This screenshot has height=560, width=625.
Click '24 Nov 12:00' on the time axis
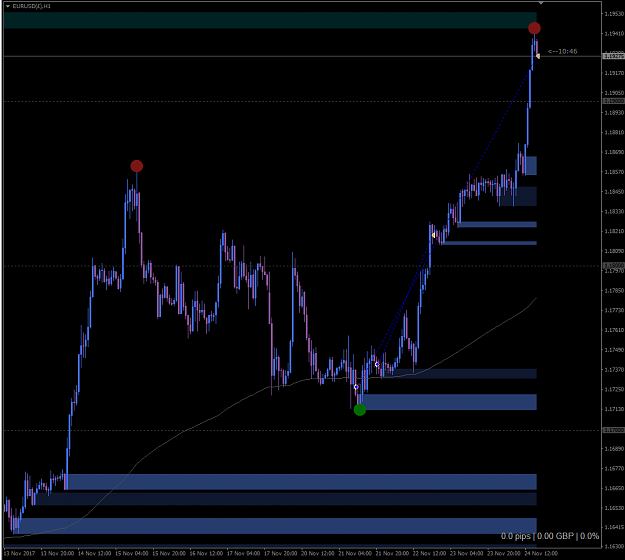pos(541,553)
